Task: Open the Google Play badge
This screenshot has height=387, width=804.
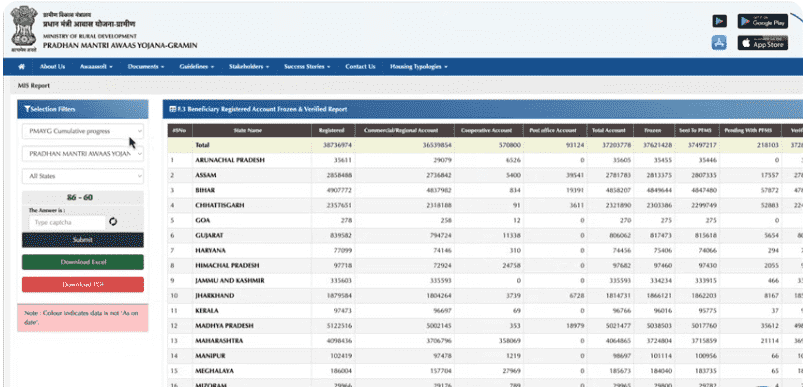Action: pyautogui.click(x=762, y=22)
